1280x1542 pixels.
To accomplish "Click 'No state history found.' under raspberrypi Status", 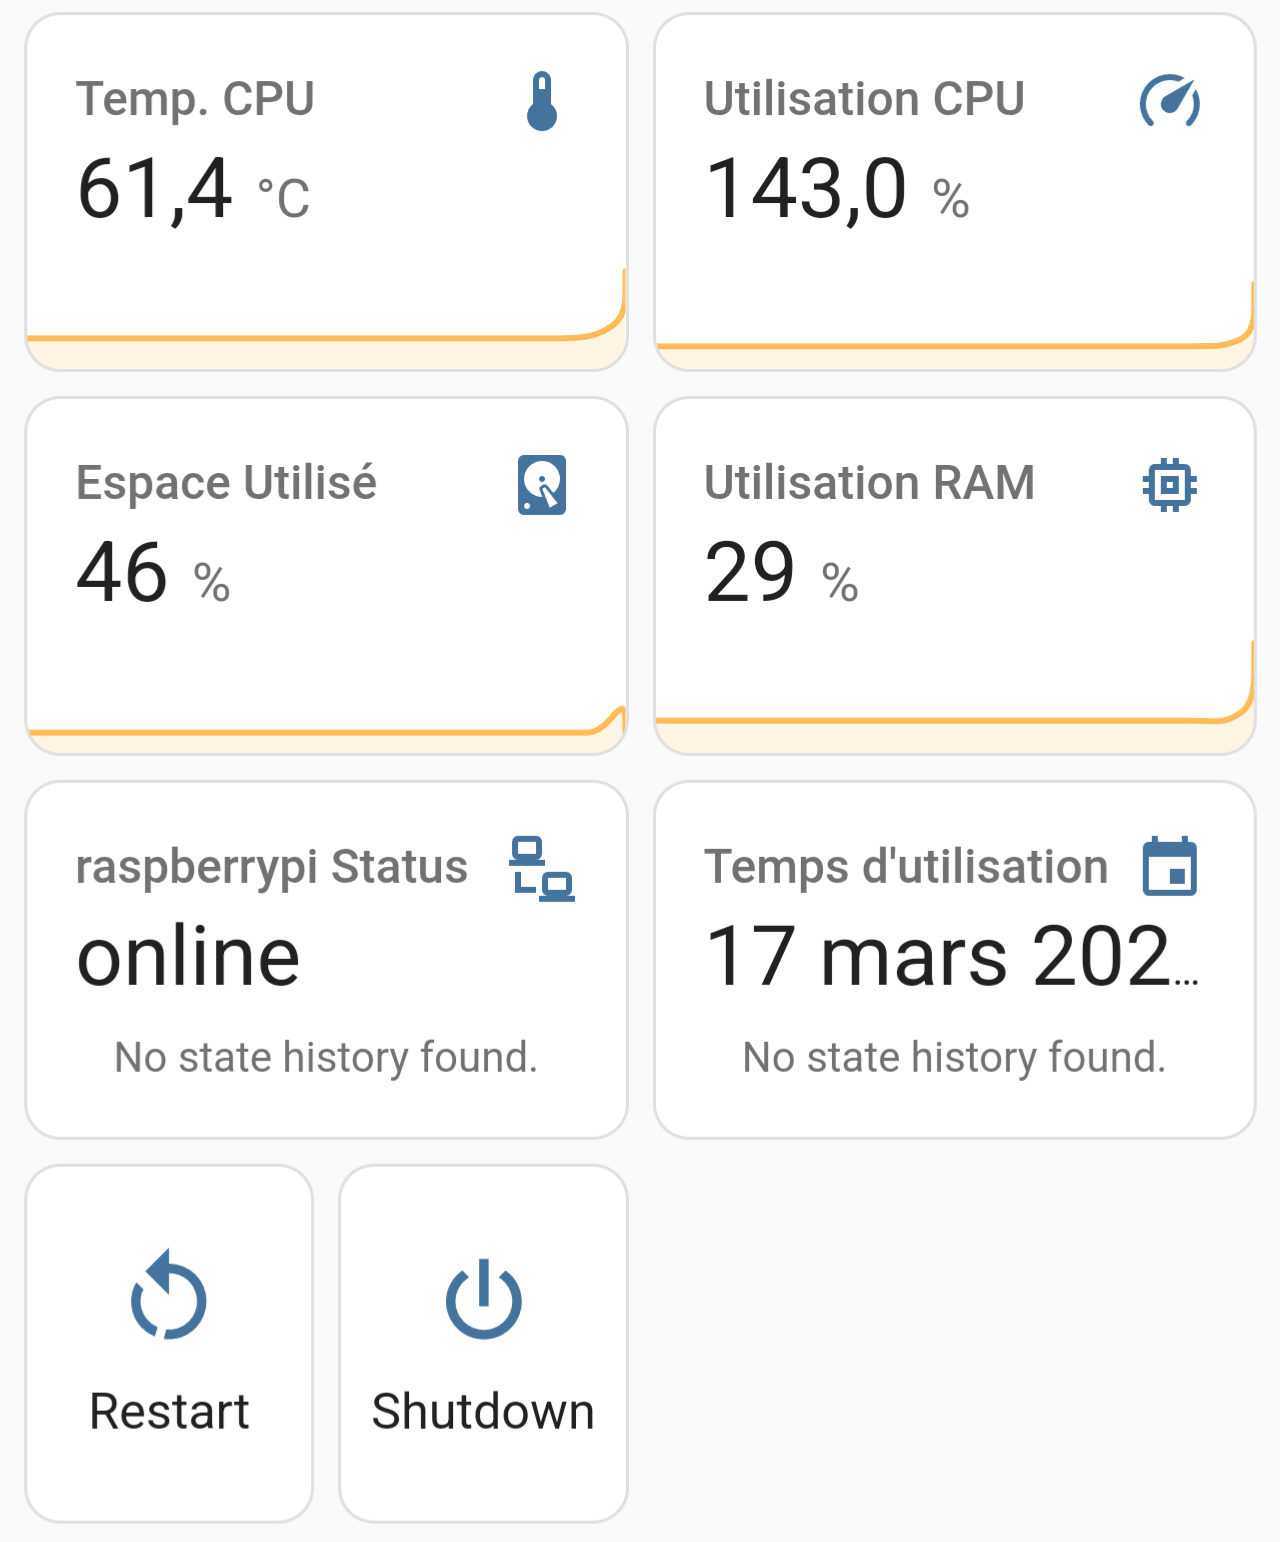I will pos(326,1057).
